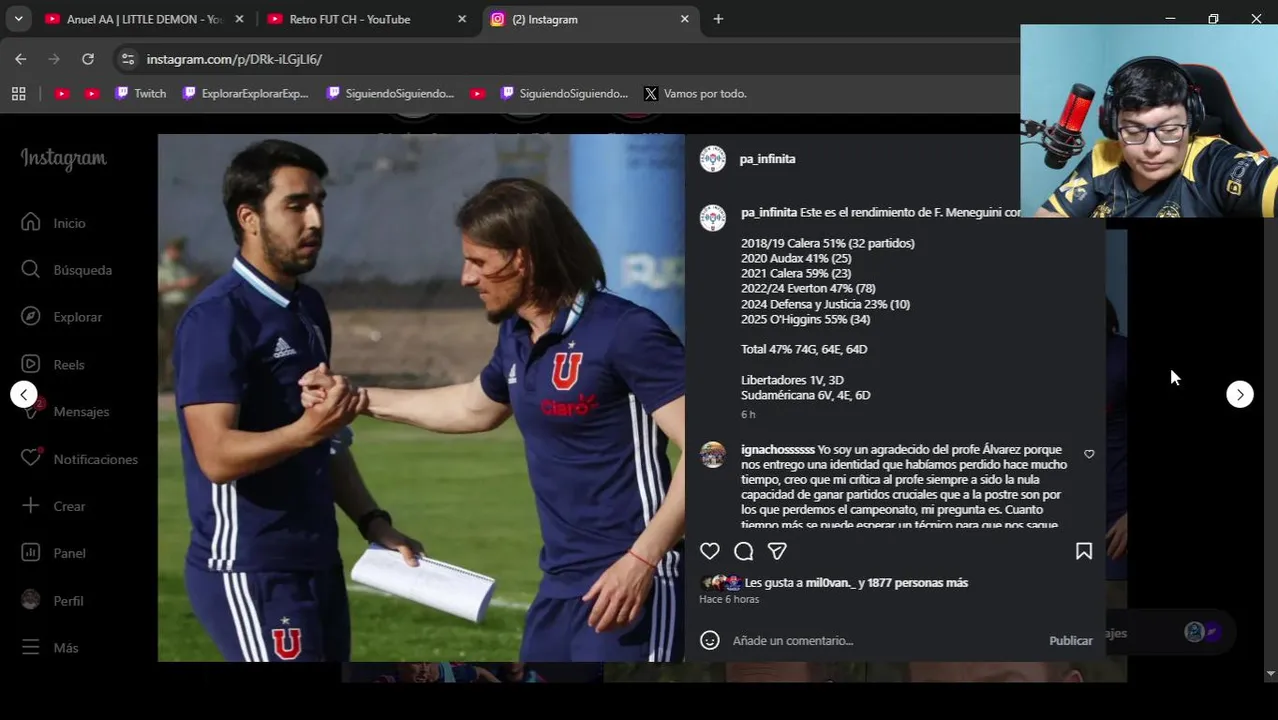View site information icon in address bar
This screenshot has width=1278, height=720.
click(127, 59)
